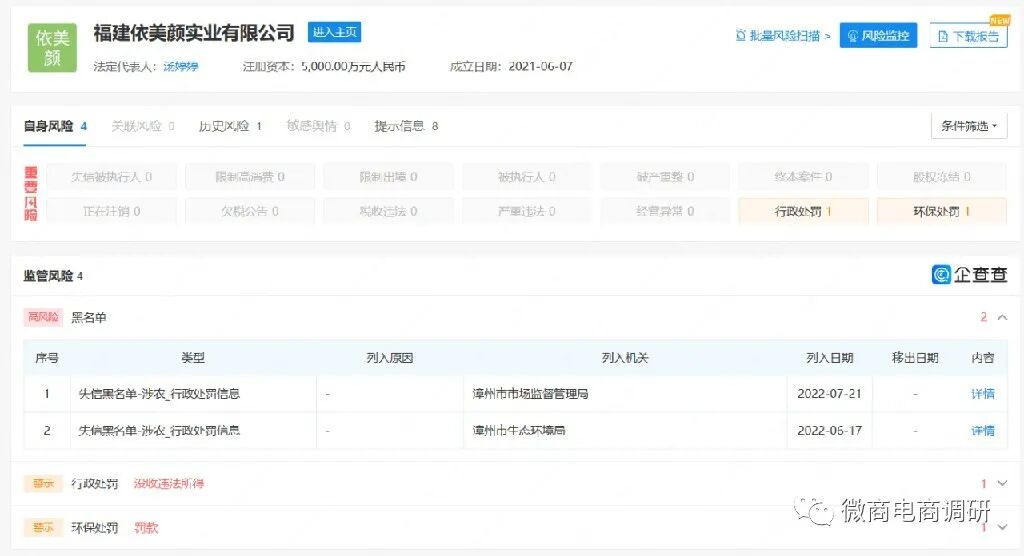Start 批量风险扫描 batch risk scan
Image resolution: width=1024 pixels, height=556 pixels.
point(783,36)
